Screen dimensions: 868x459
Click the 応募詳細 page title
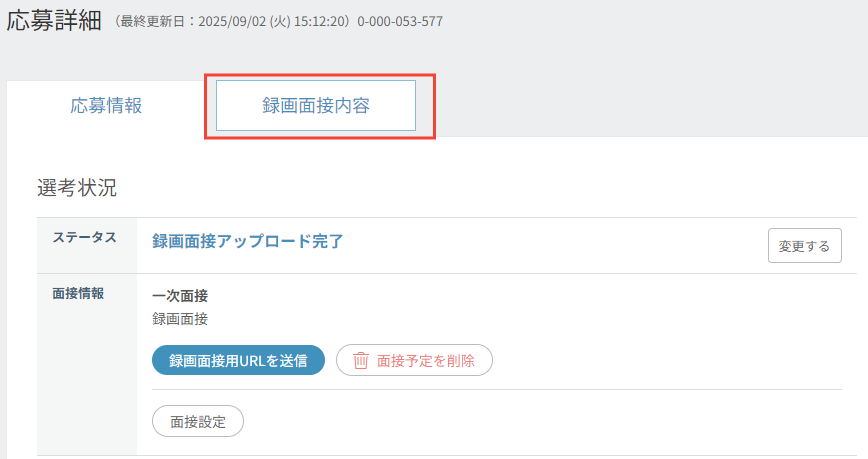pos(54,20)
